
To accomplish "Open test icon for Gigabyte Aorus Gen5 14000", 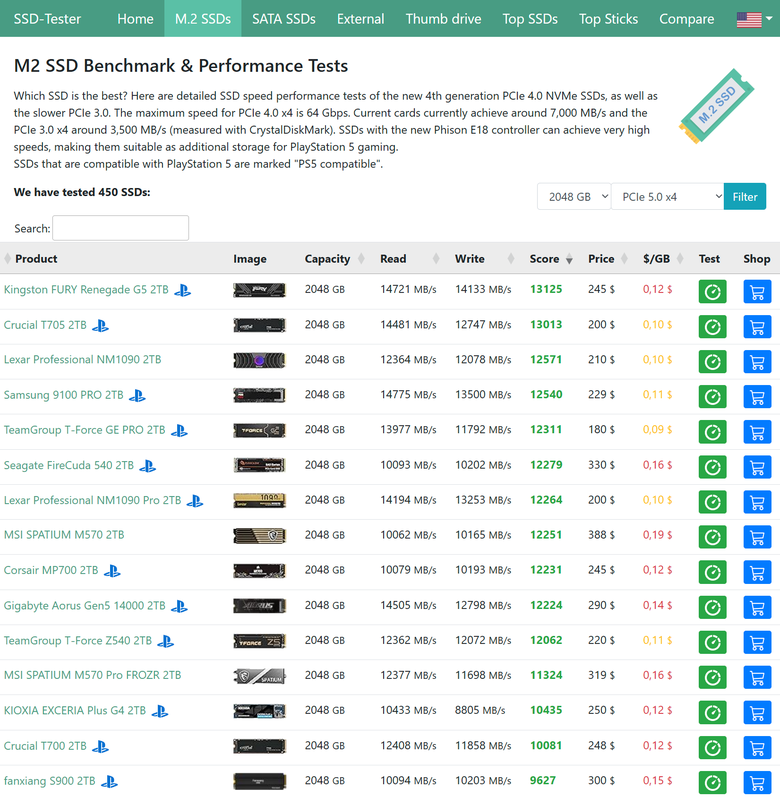I will (712, 607).
